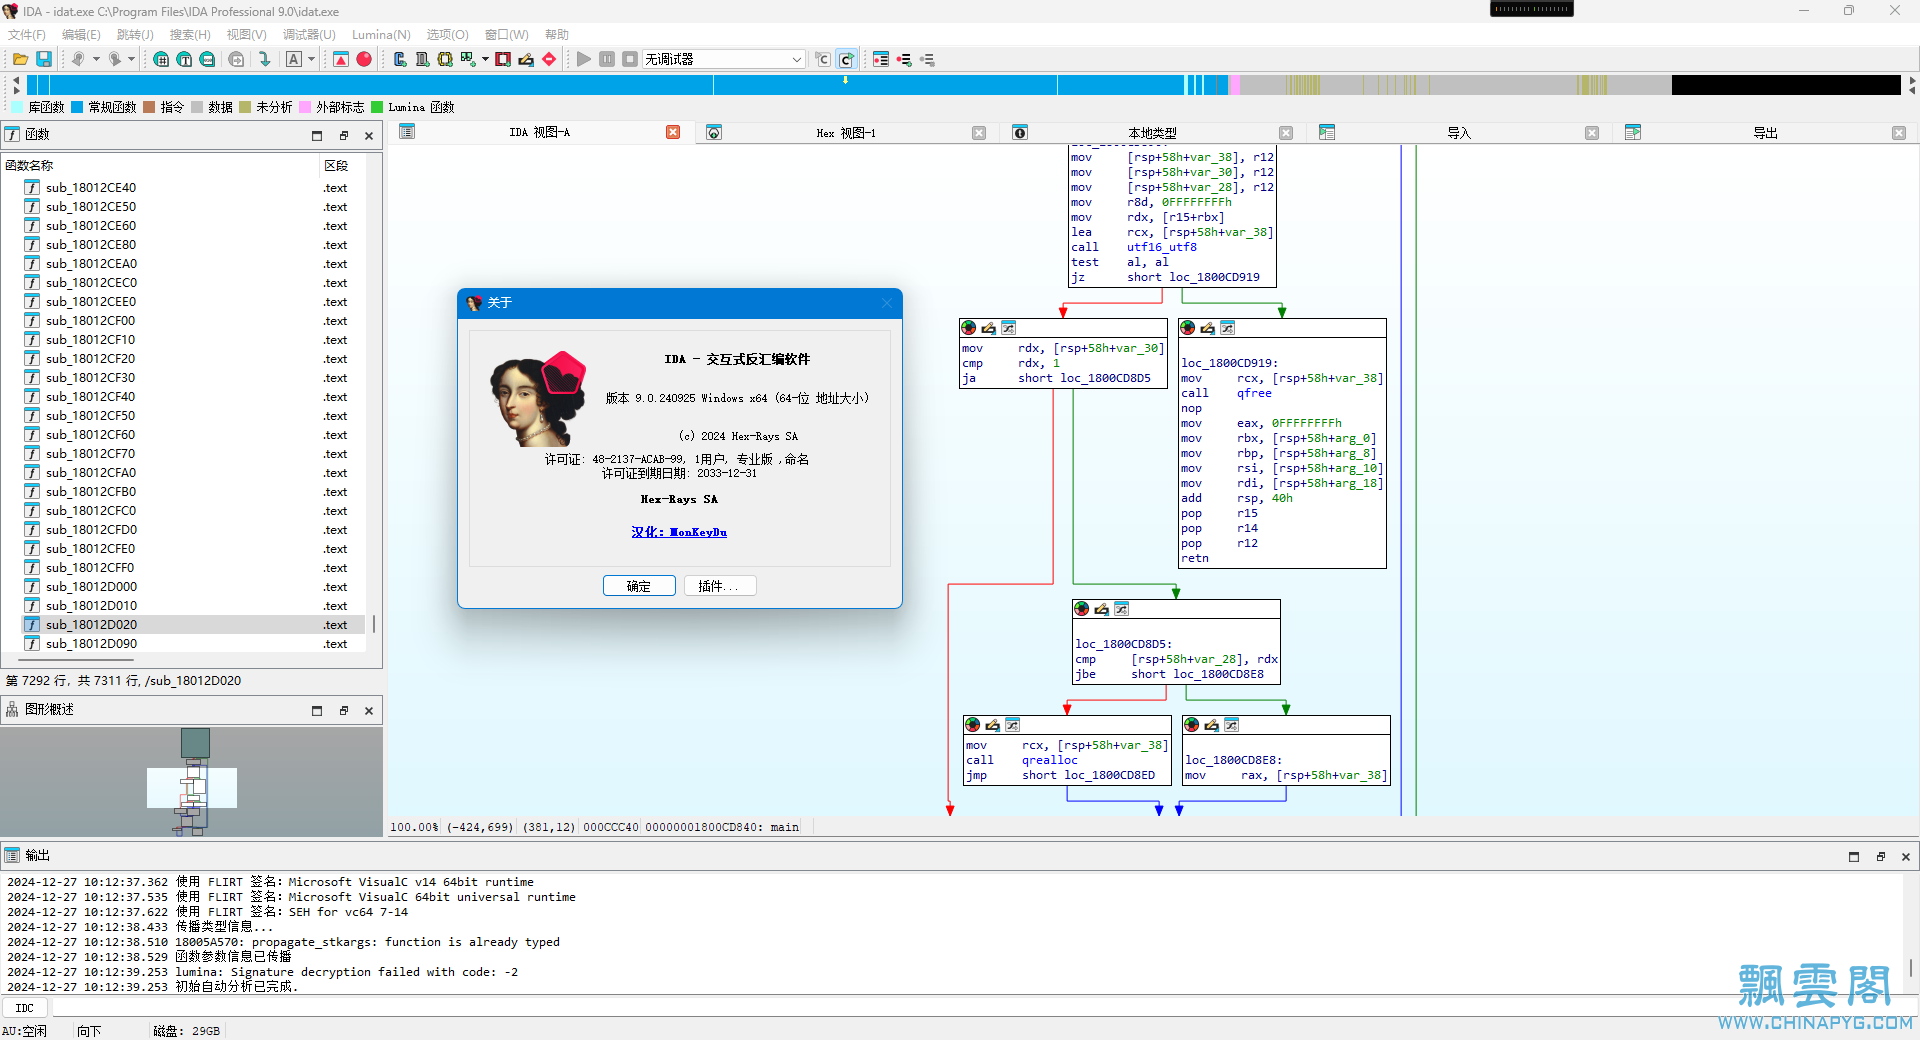The image size is (1920, 1040).
Task: Click the 插件... button in About dialog
Action: tap(720, 586)
